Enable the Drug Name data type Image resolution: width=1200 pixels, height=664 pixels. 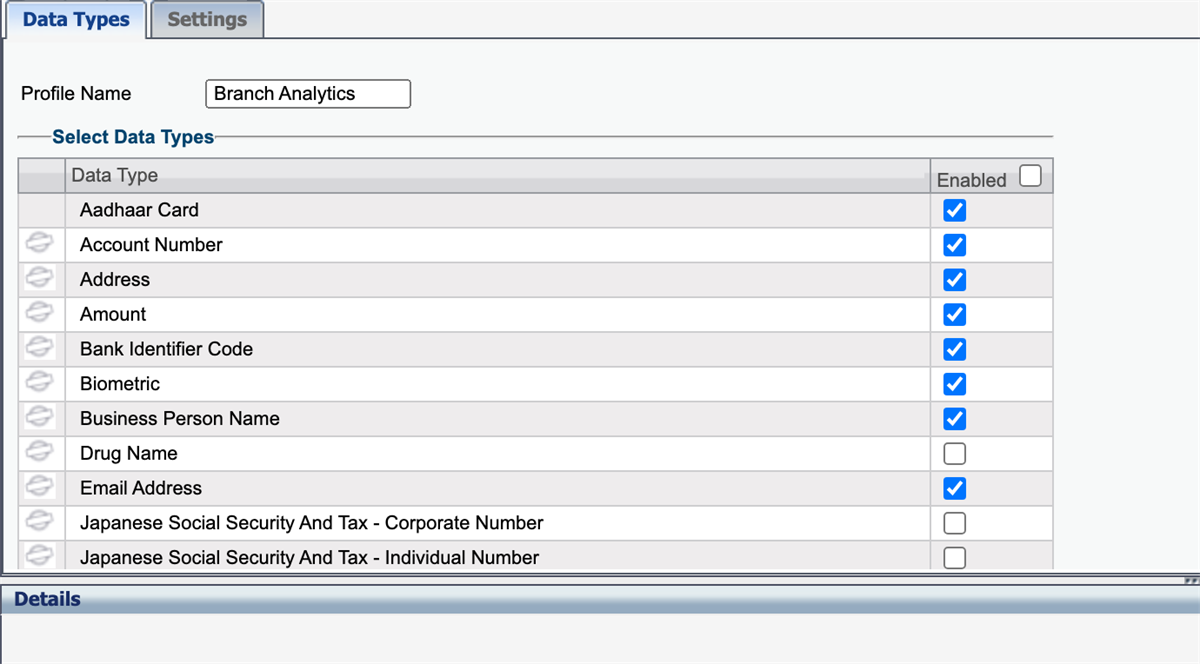tap(955, 454)
